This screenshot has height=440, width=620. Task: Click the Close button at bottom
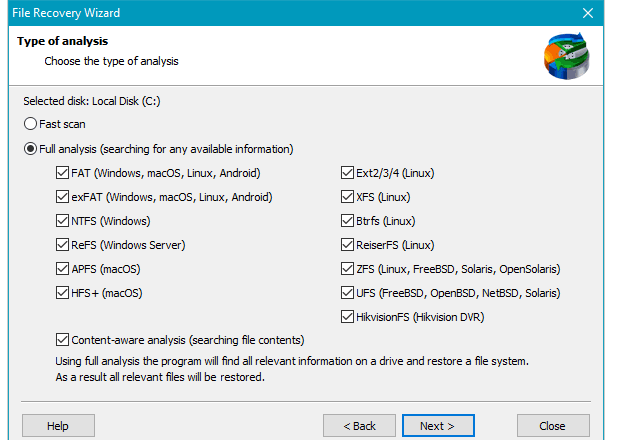pos(553,426)
